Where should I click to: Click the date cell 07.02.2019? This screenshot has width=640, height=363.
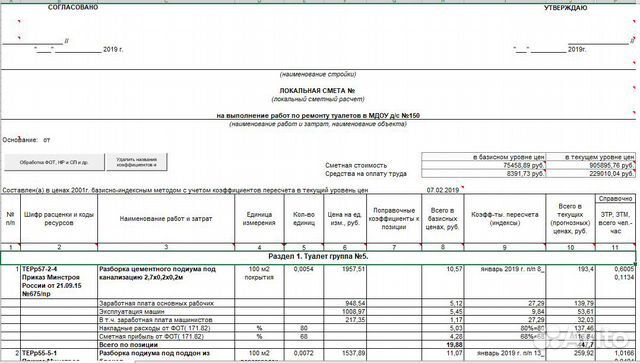(x=443, y=190)
